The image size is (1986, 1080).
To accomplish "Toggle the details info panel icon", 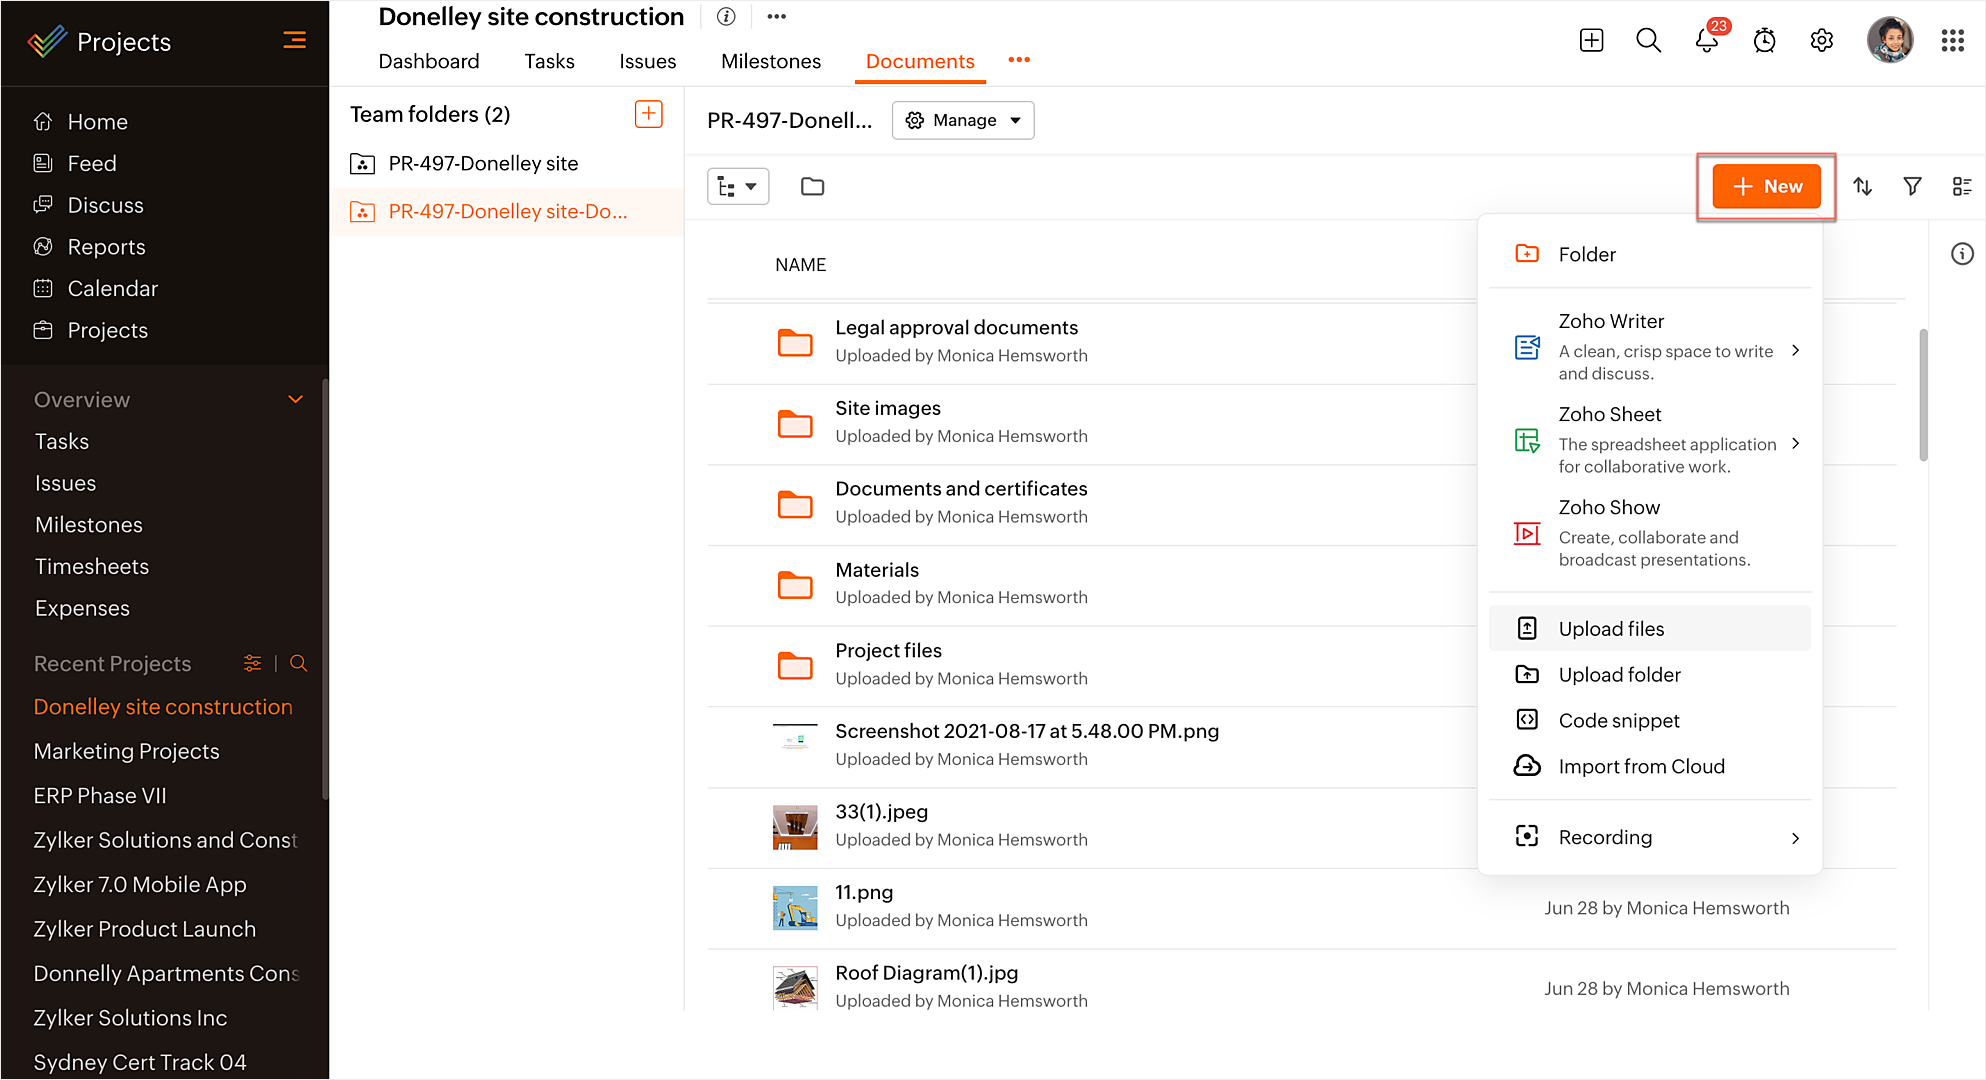I will [x=1962, y=254].
